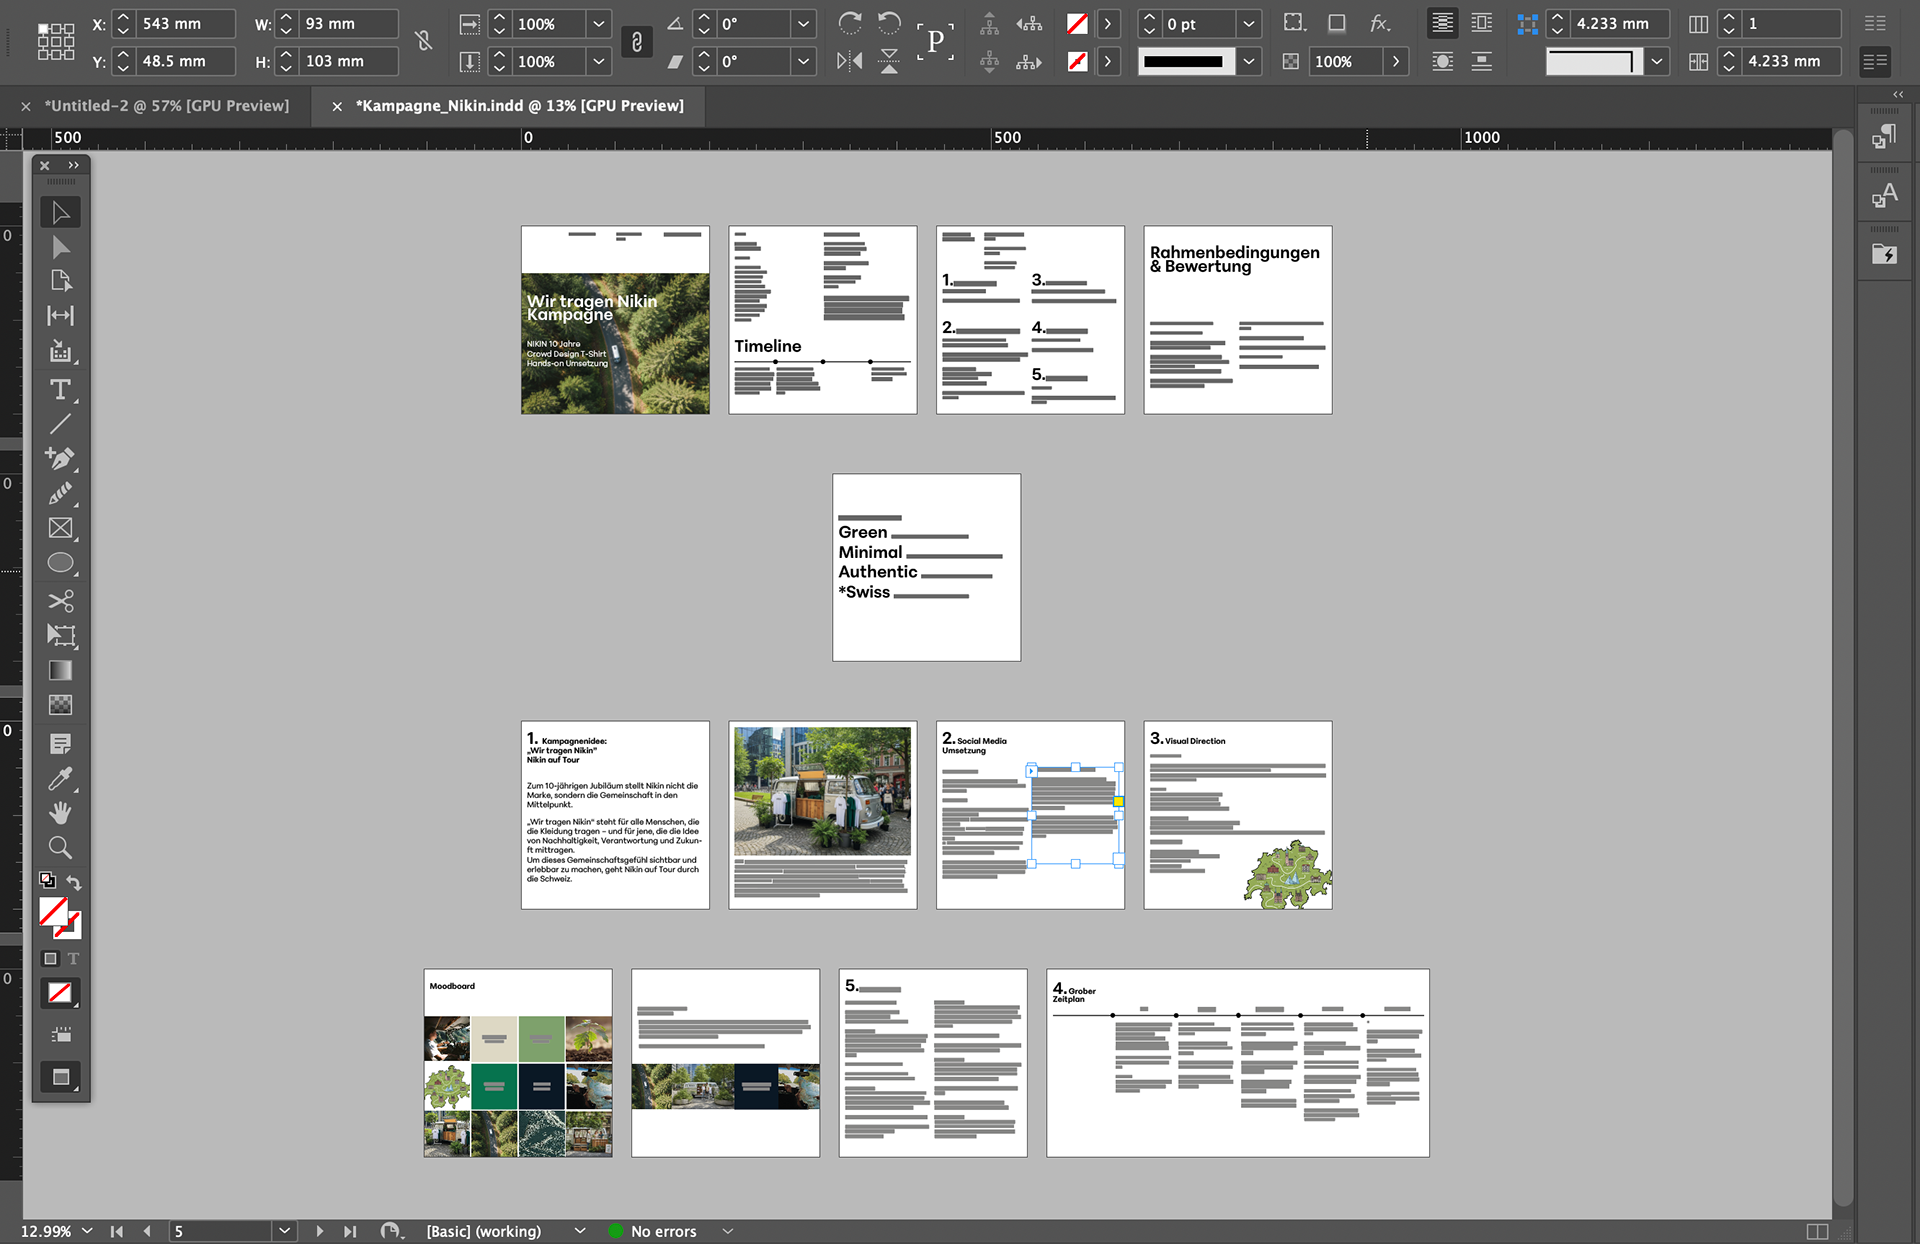Select the Hand tool
Image resolution: width=1920 pixels, height=1244 pixels.
pos(60,813)
